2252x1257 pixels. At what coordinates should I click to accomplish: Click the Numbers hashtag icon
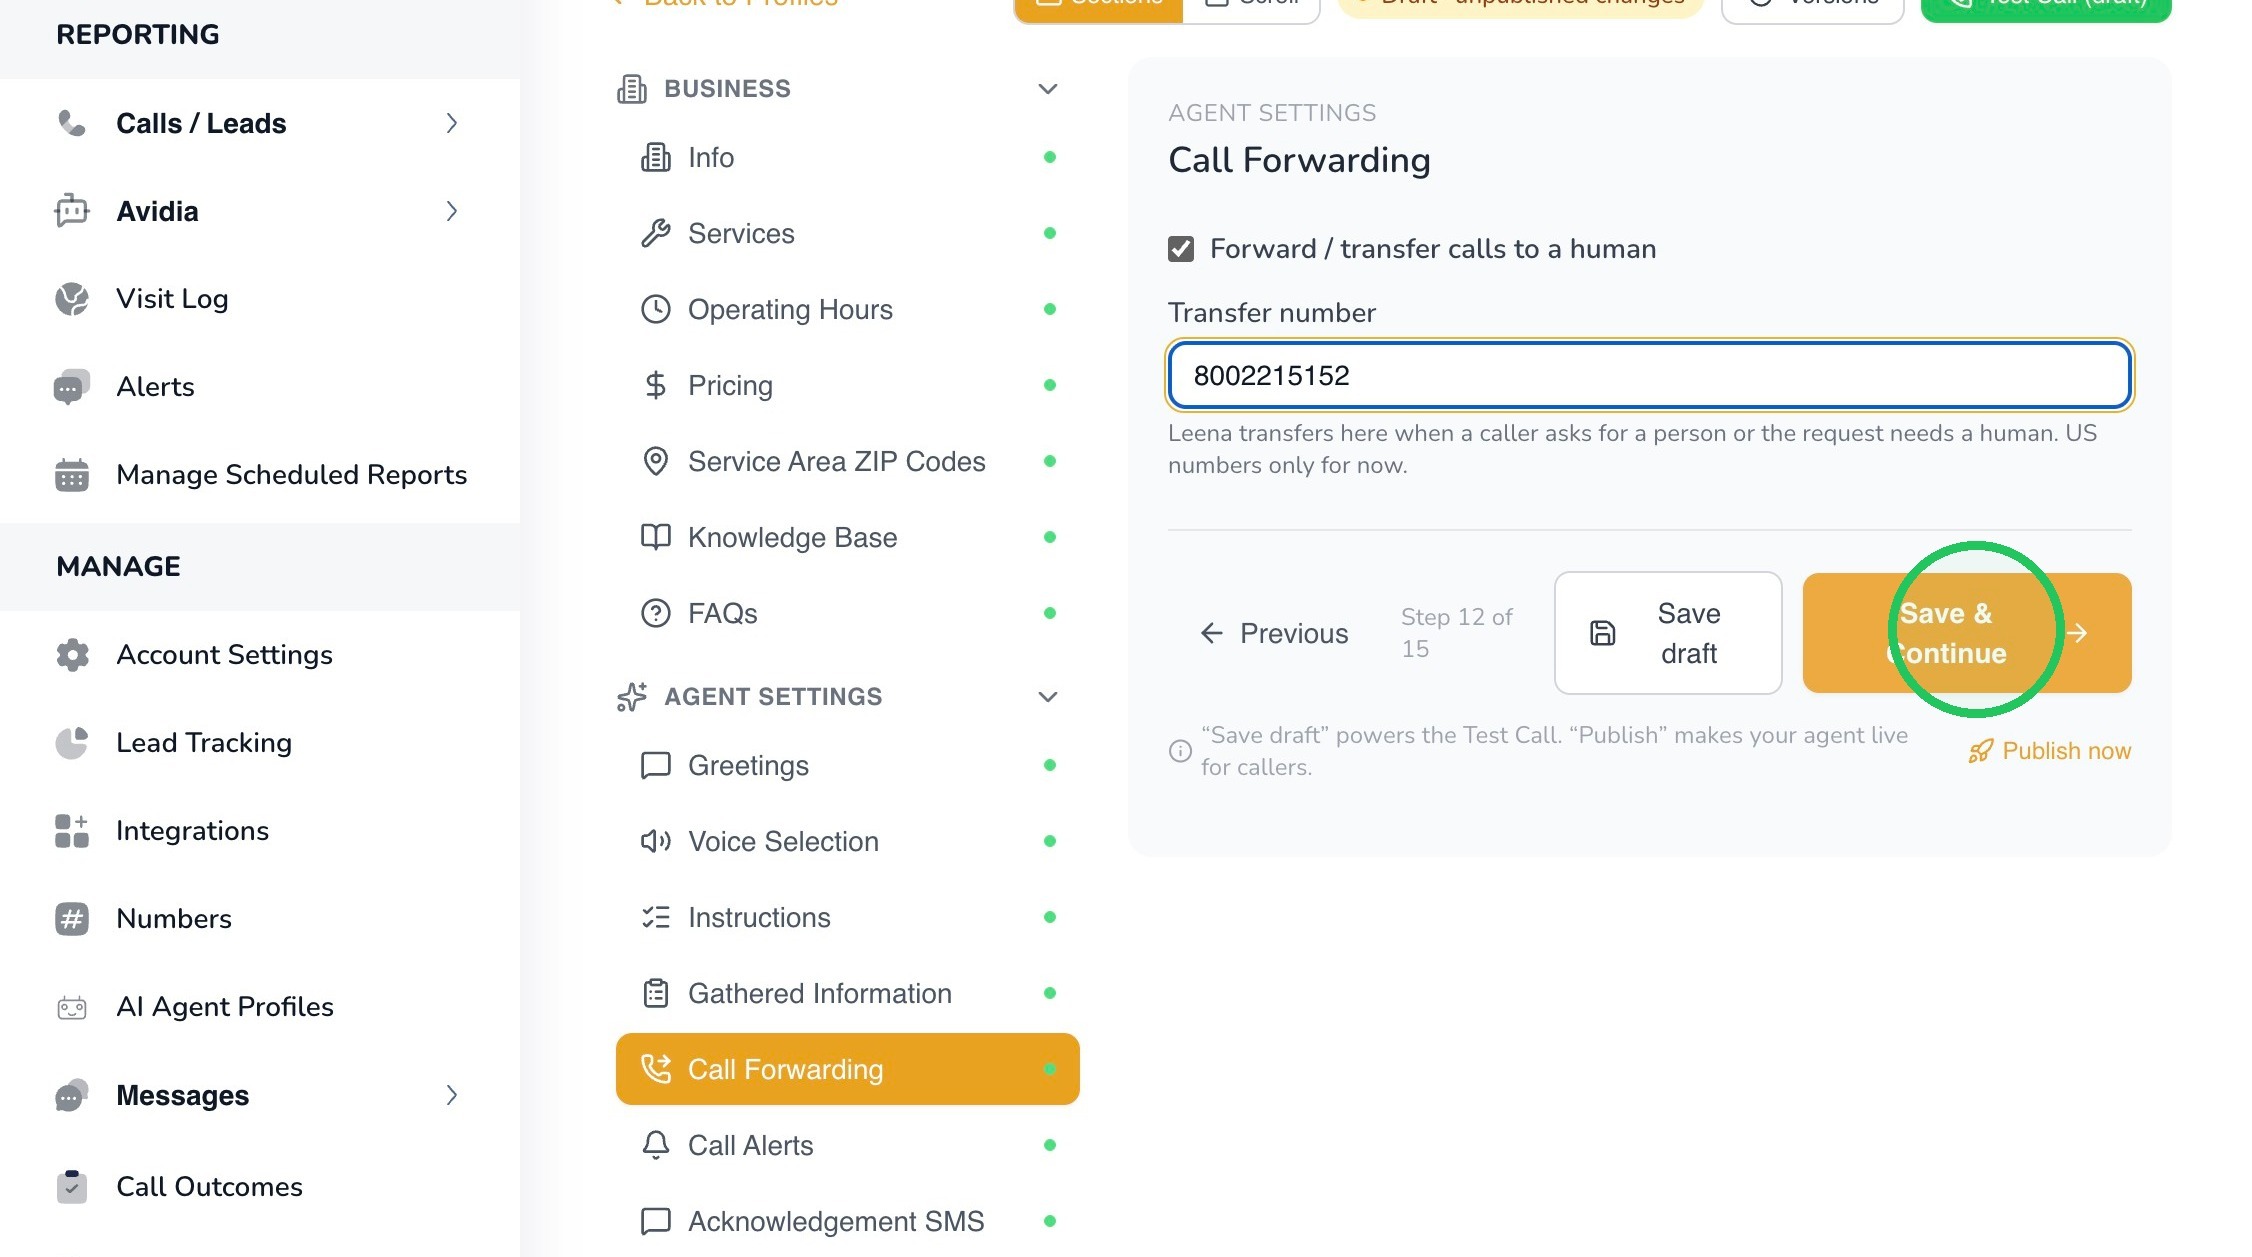(71, 918)
